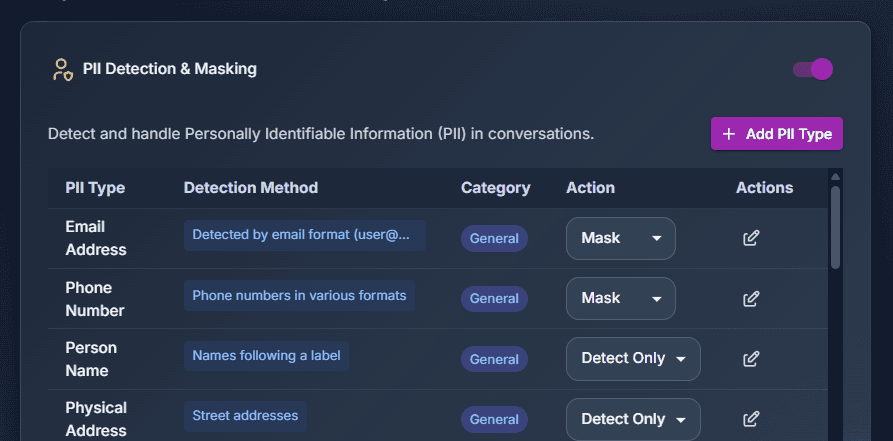Open the Email Address action dropdown
893x441 pixels.
point(621,238)
